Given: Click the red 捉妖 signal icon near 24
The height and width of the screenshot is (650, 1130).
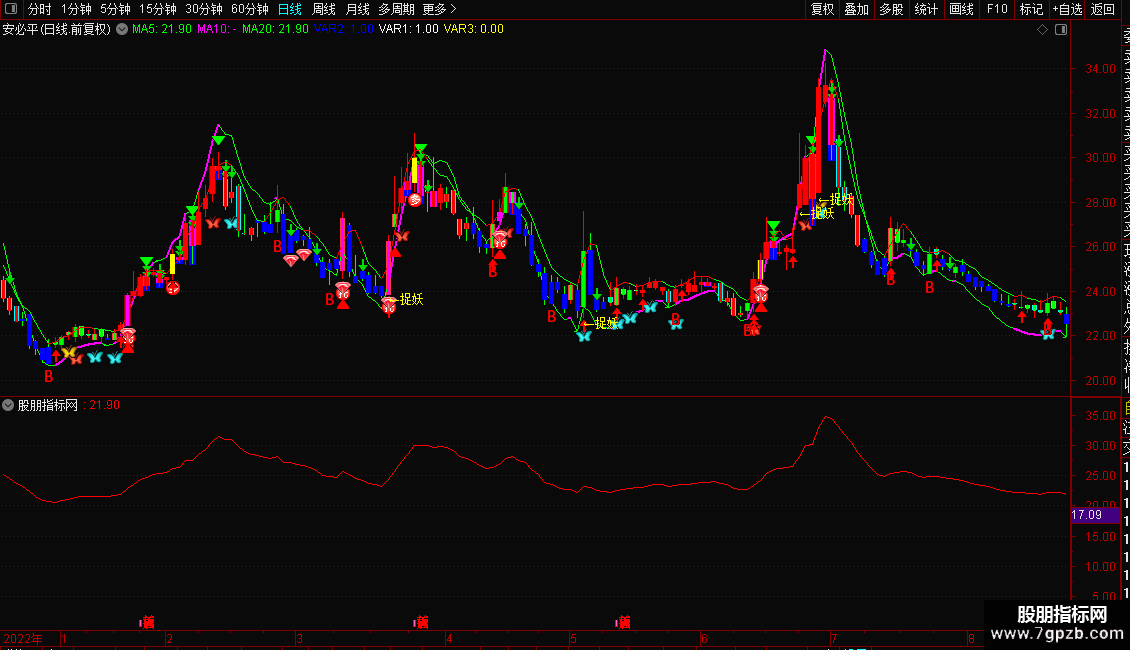Looking at the screenshot, I should (x=389, y=305).
